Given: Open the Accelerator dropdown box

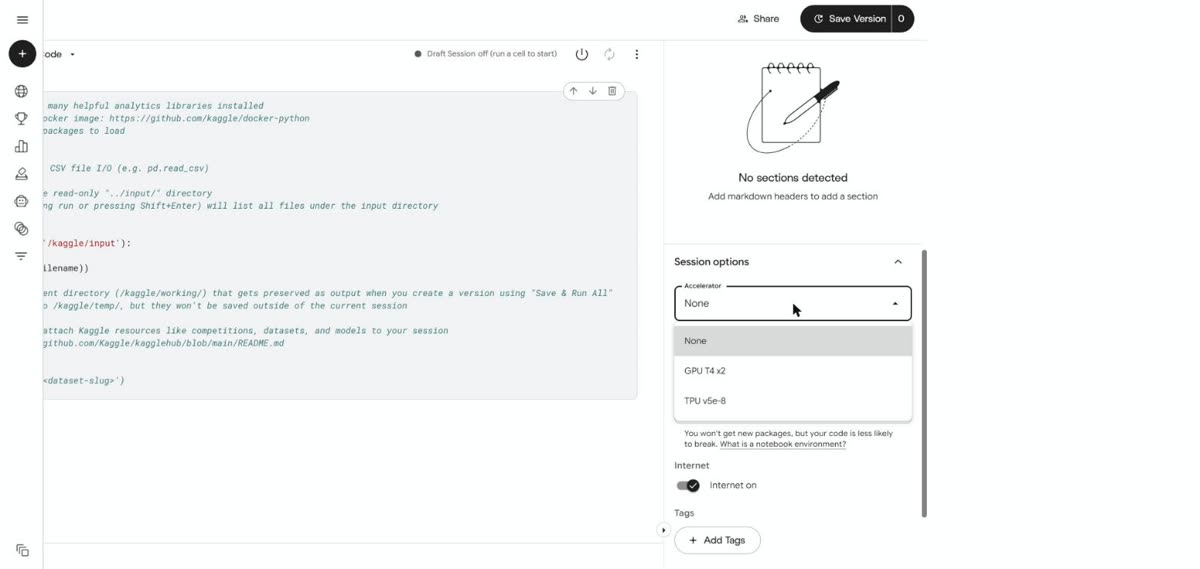Looking at the screenshot, I should 793,303.
